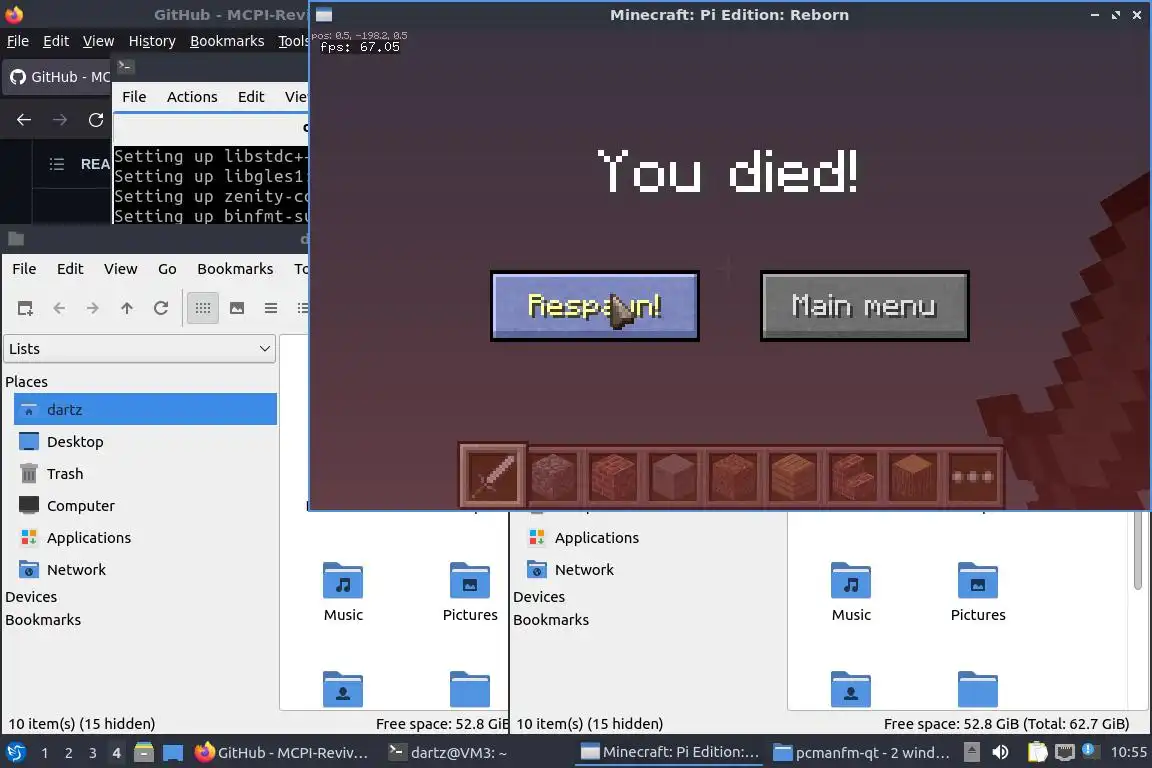Toggle icon view mode in file manager
Image resolution: width=1152 pixels, height=768 pixels.
click(x=203, y=308)
